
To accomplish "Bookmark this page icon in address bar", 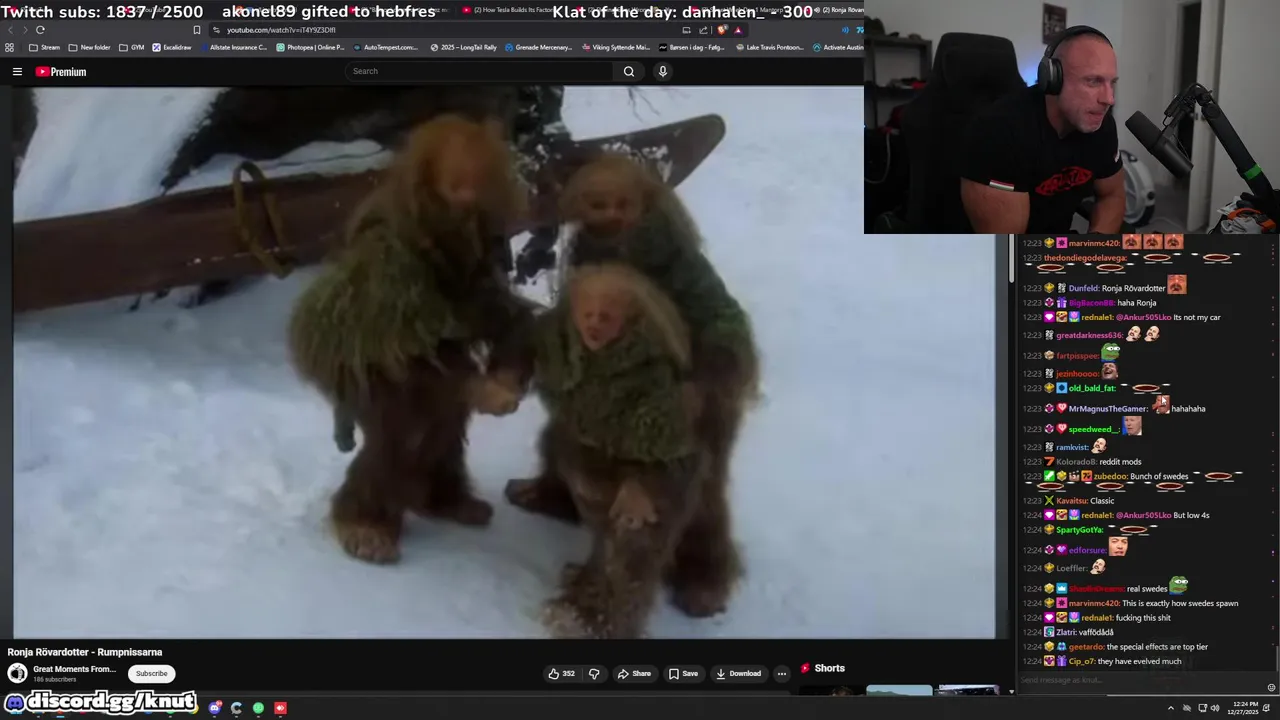I will [x=196, y=30].
